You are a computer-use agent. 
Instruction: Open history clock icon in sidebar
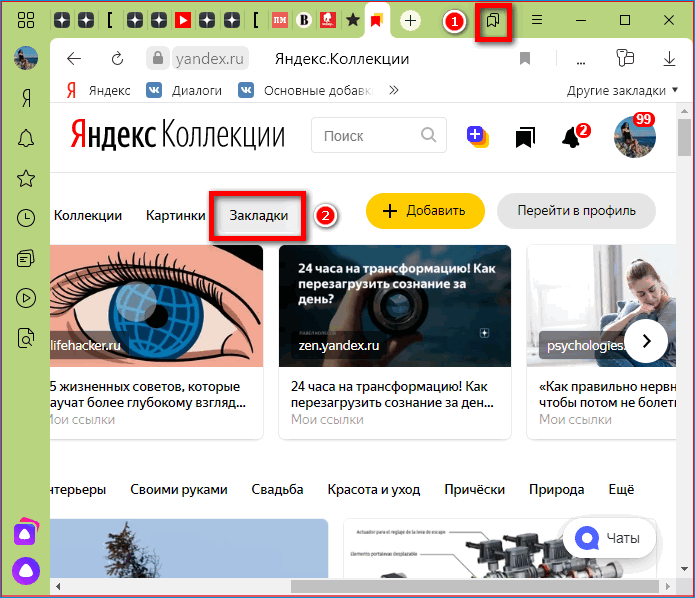coord(26,218)
